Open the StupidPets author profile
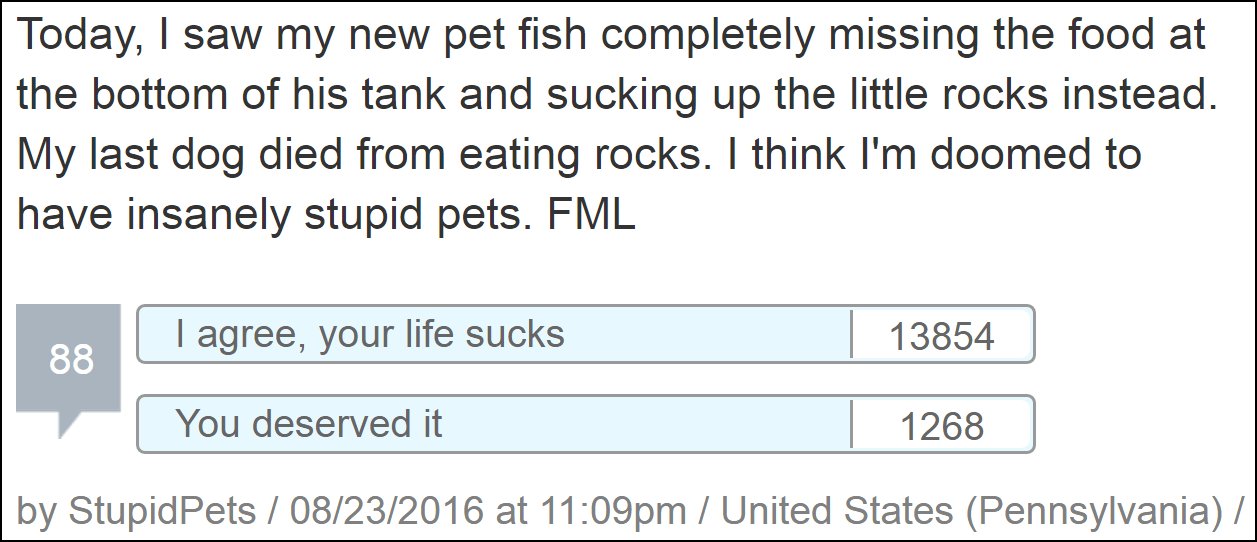Image resolution: width=1257 pixels, height=542 pixels. pos(162,512)
